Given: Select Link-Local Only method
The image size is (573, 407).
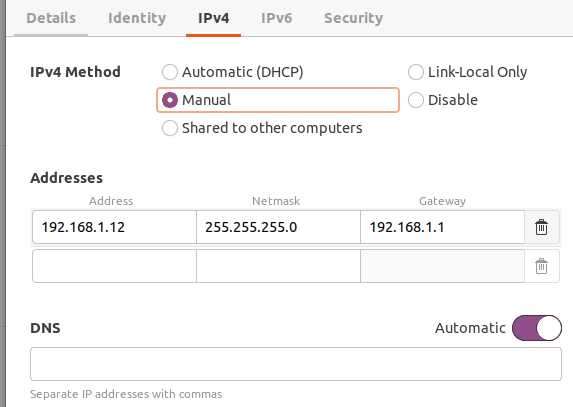Looking at the screenshot, I should (467, 72).
